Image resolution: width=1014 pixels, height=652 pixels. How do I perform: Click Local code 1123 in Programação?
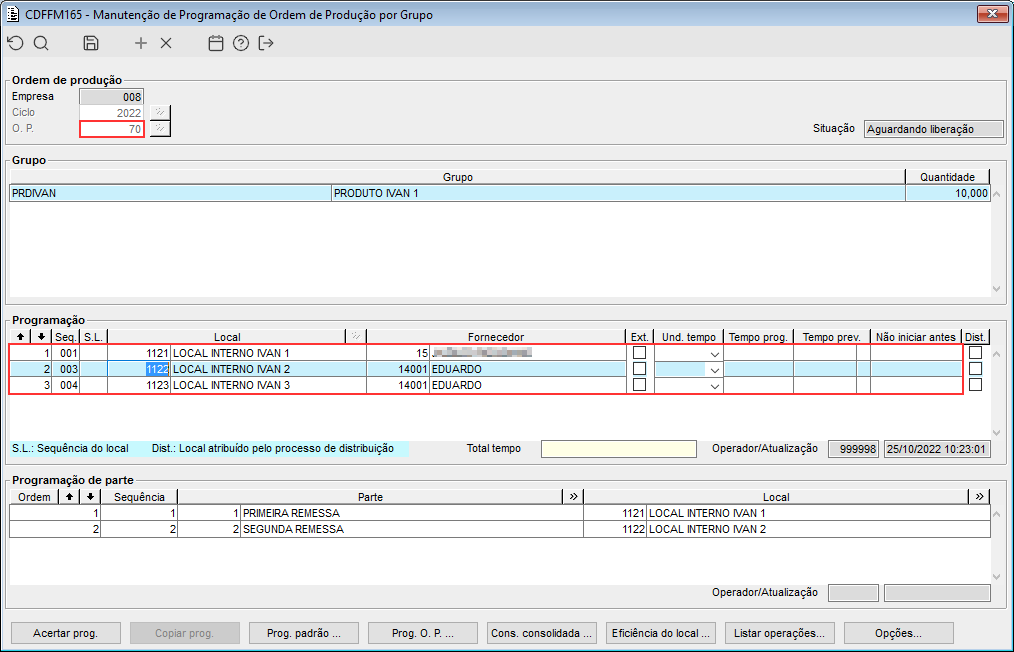click(x=138, y=385)
